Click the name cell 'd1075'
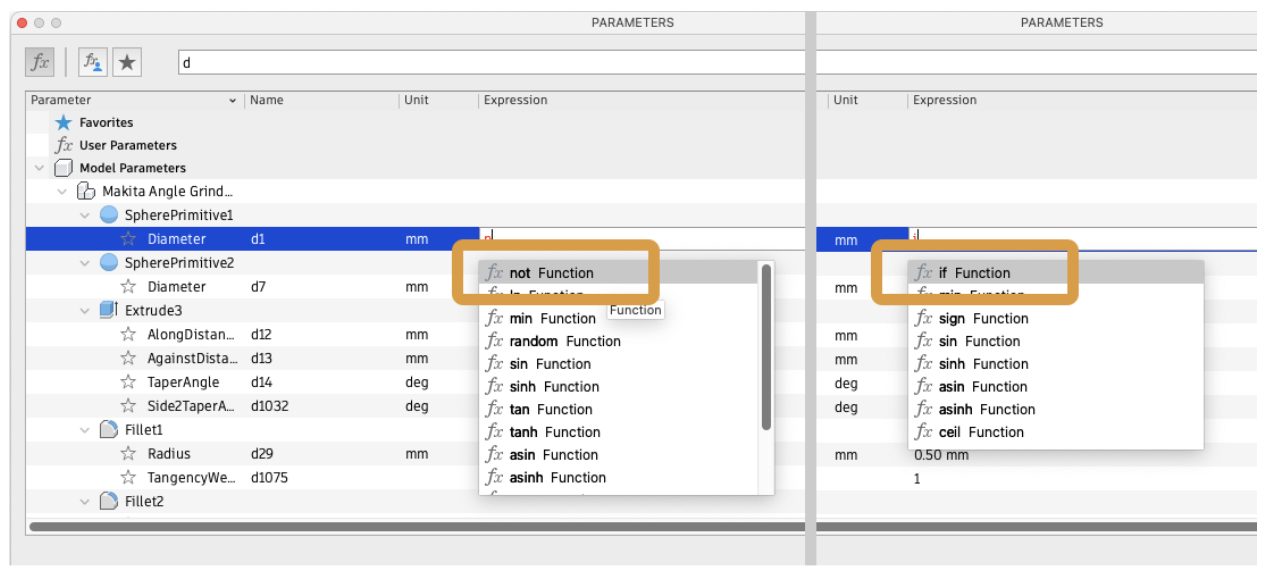The image size is (1266, 576). (x=268, y=478)
